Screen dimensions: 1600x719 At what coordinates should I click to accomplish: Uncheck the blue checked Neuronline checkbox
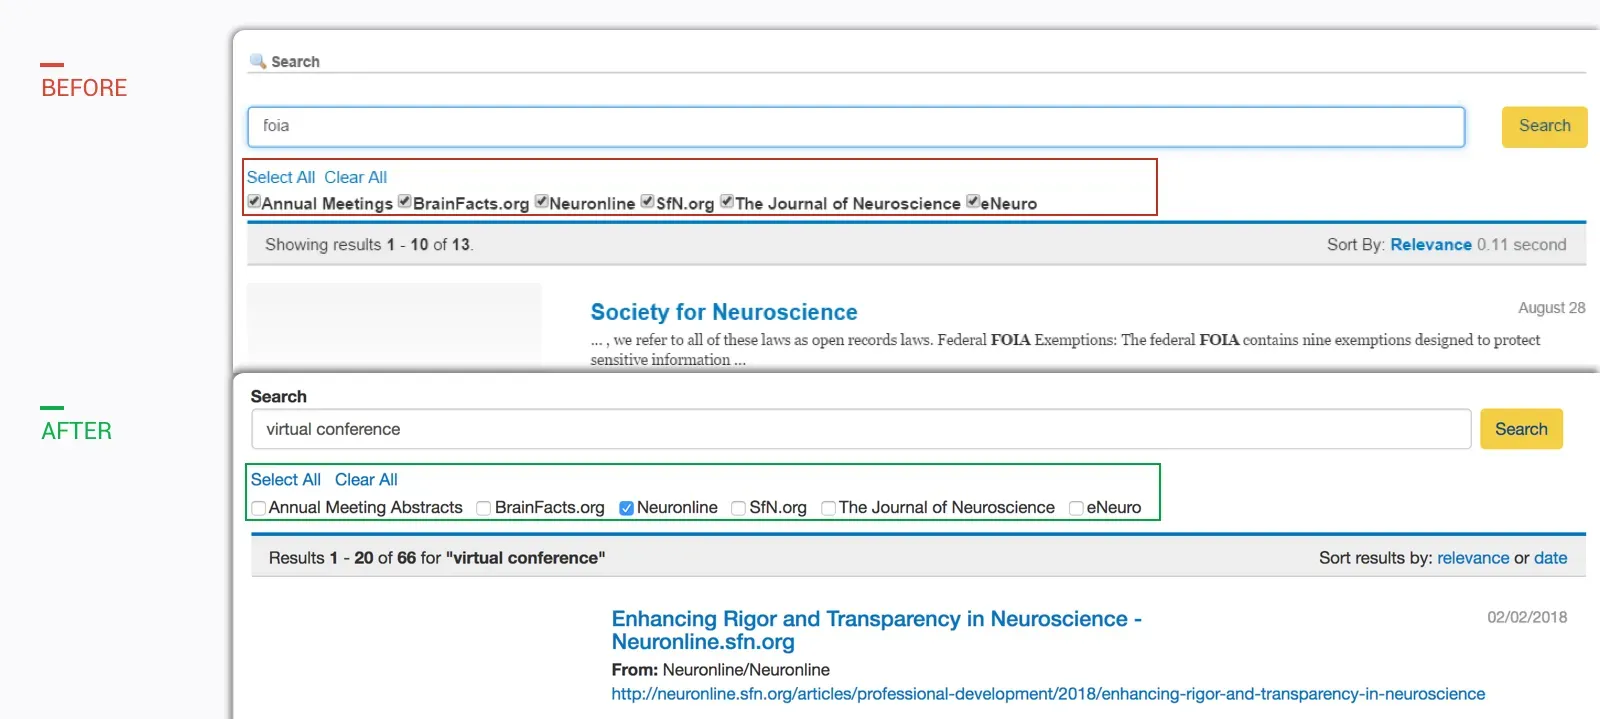[626, 508]
